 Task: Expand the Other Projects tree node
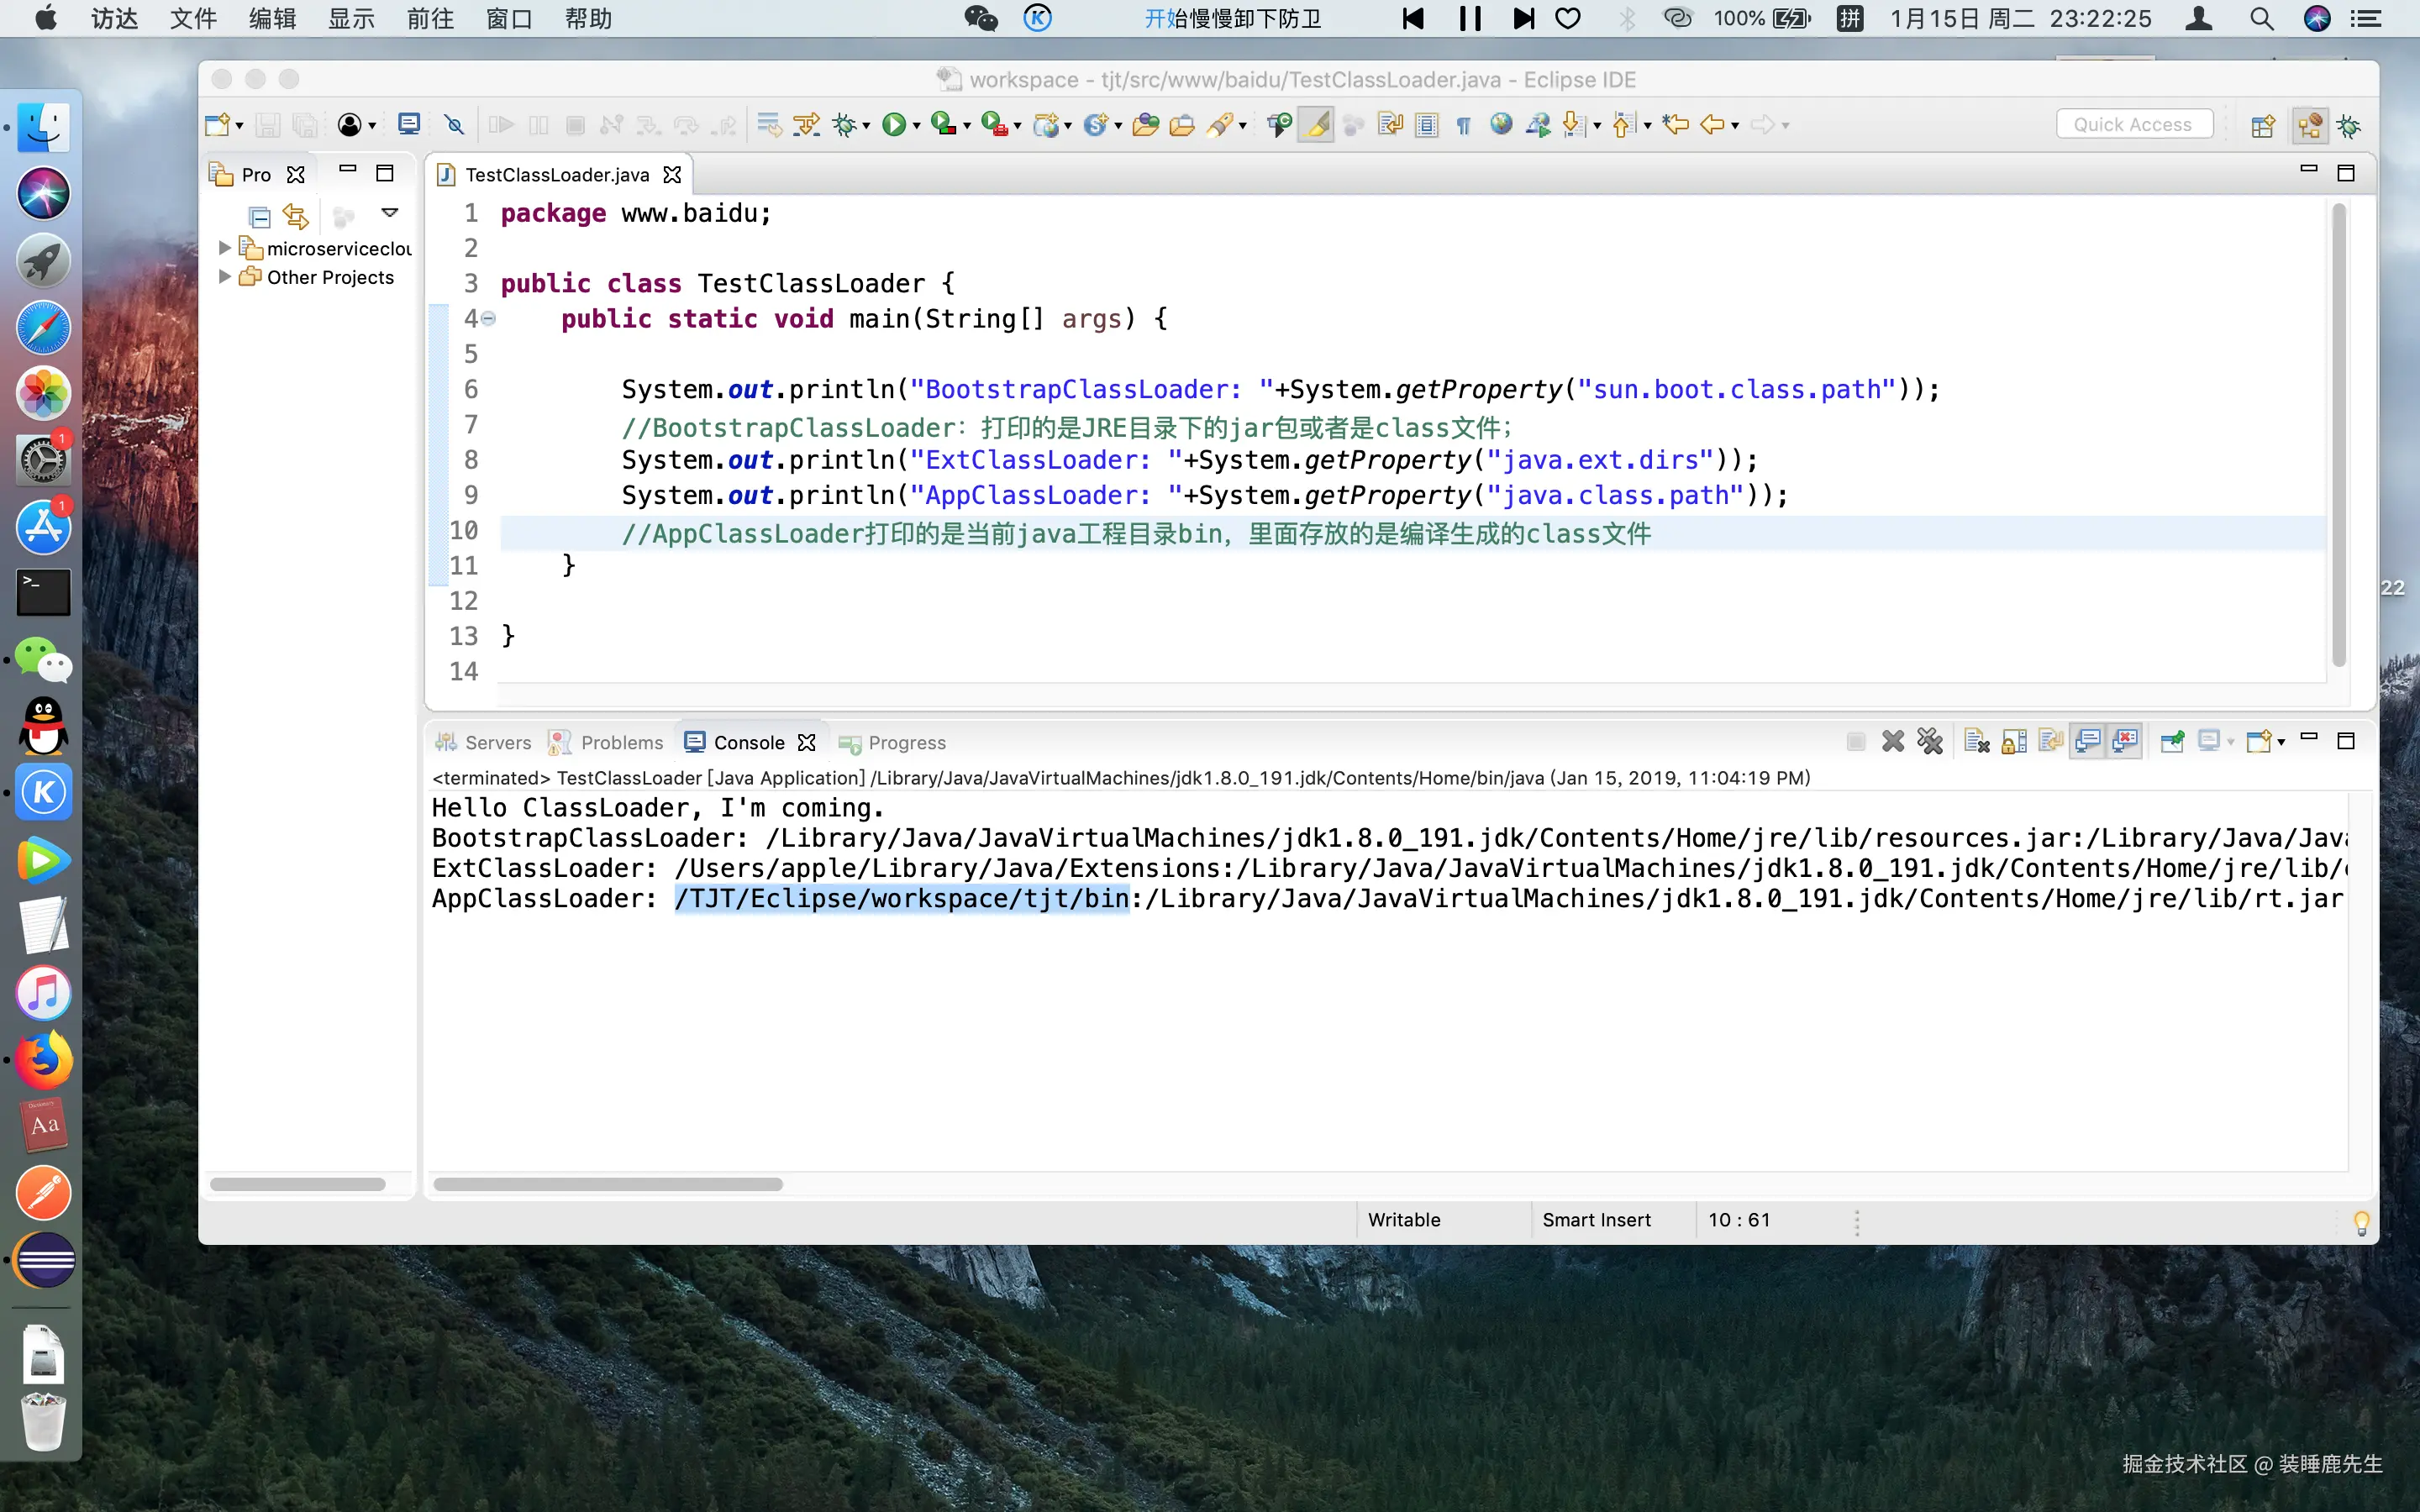225,277
